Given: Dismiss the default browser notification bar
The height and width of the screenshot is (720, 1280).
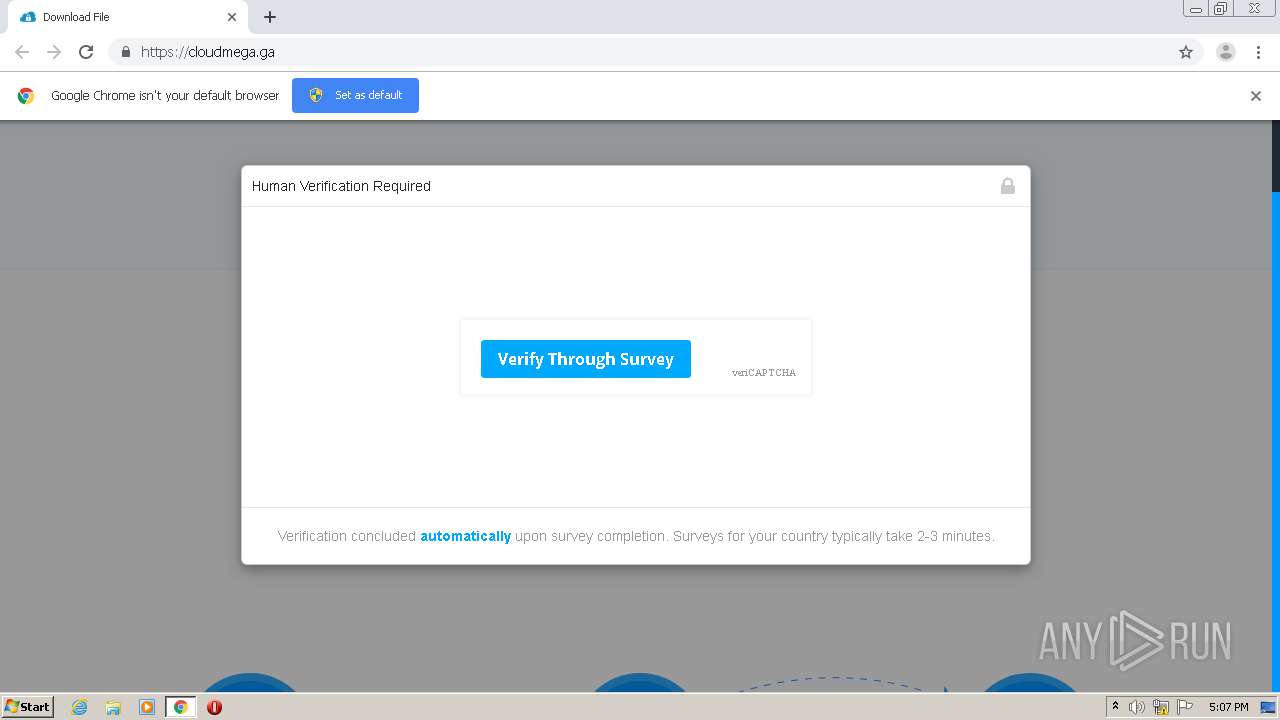Looking at the screenshot, I should click(x=1256, y=96).
